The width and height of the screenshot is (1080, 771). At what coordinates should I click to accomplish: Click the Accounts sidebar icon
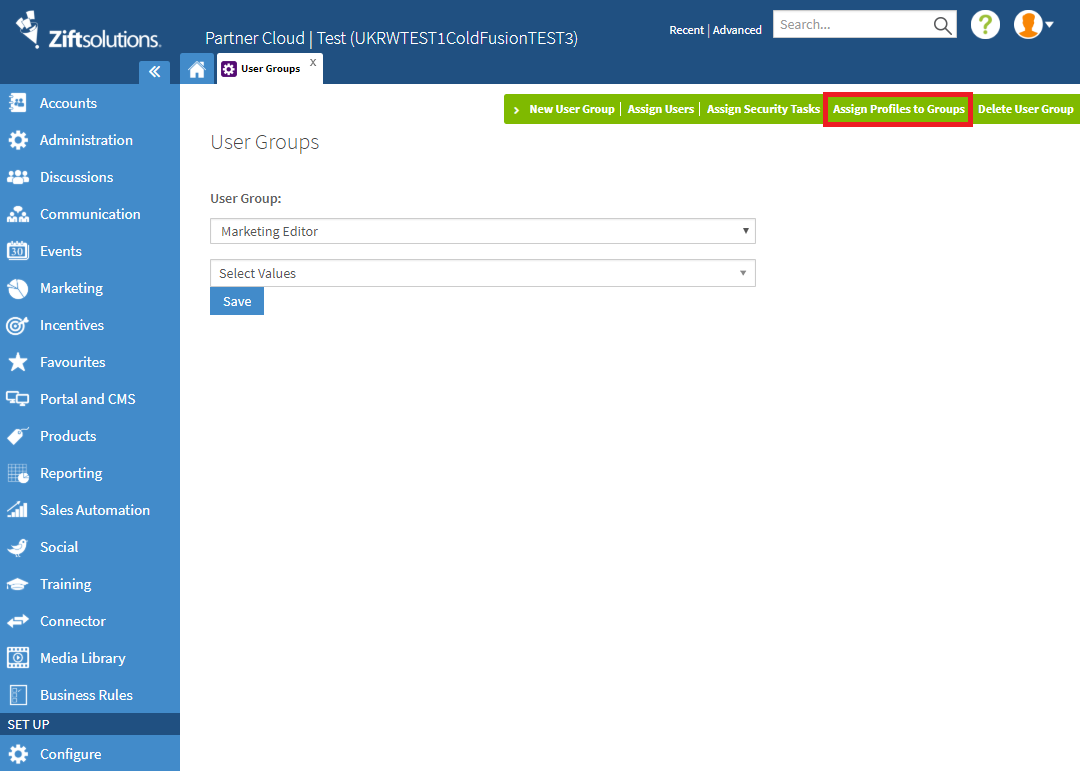[18, 103]
